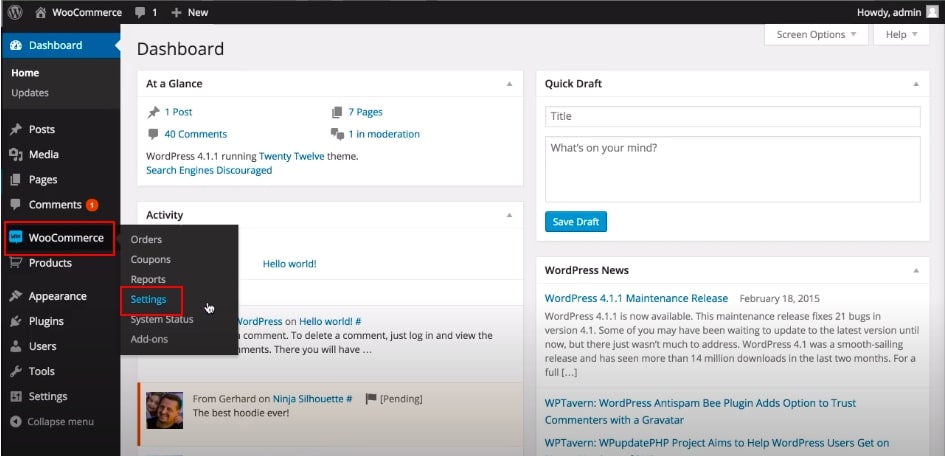The image size is (945, 456).
Task: Click the icon beside 1 in moderation
Action: pos(337,134)
